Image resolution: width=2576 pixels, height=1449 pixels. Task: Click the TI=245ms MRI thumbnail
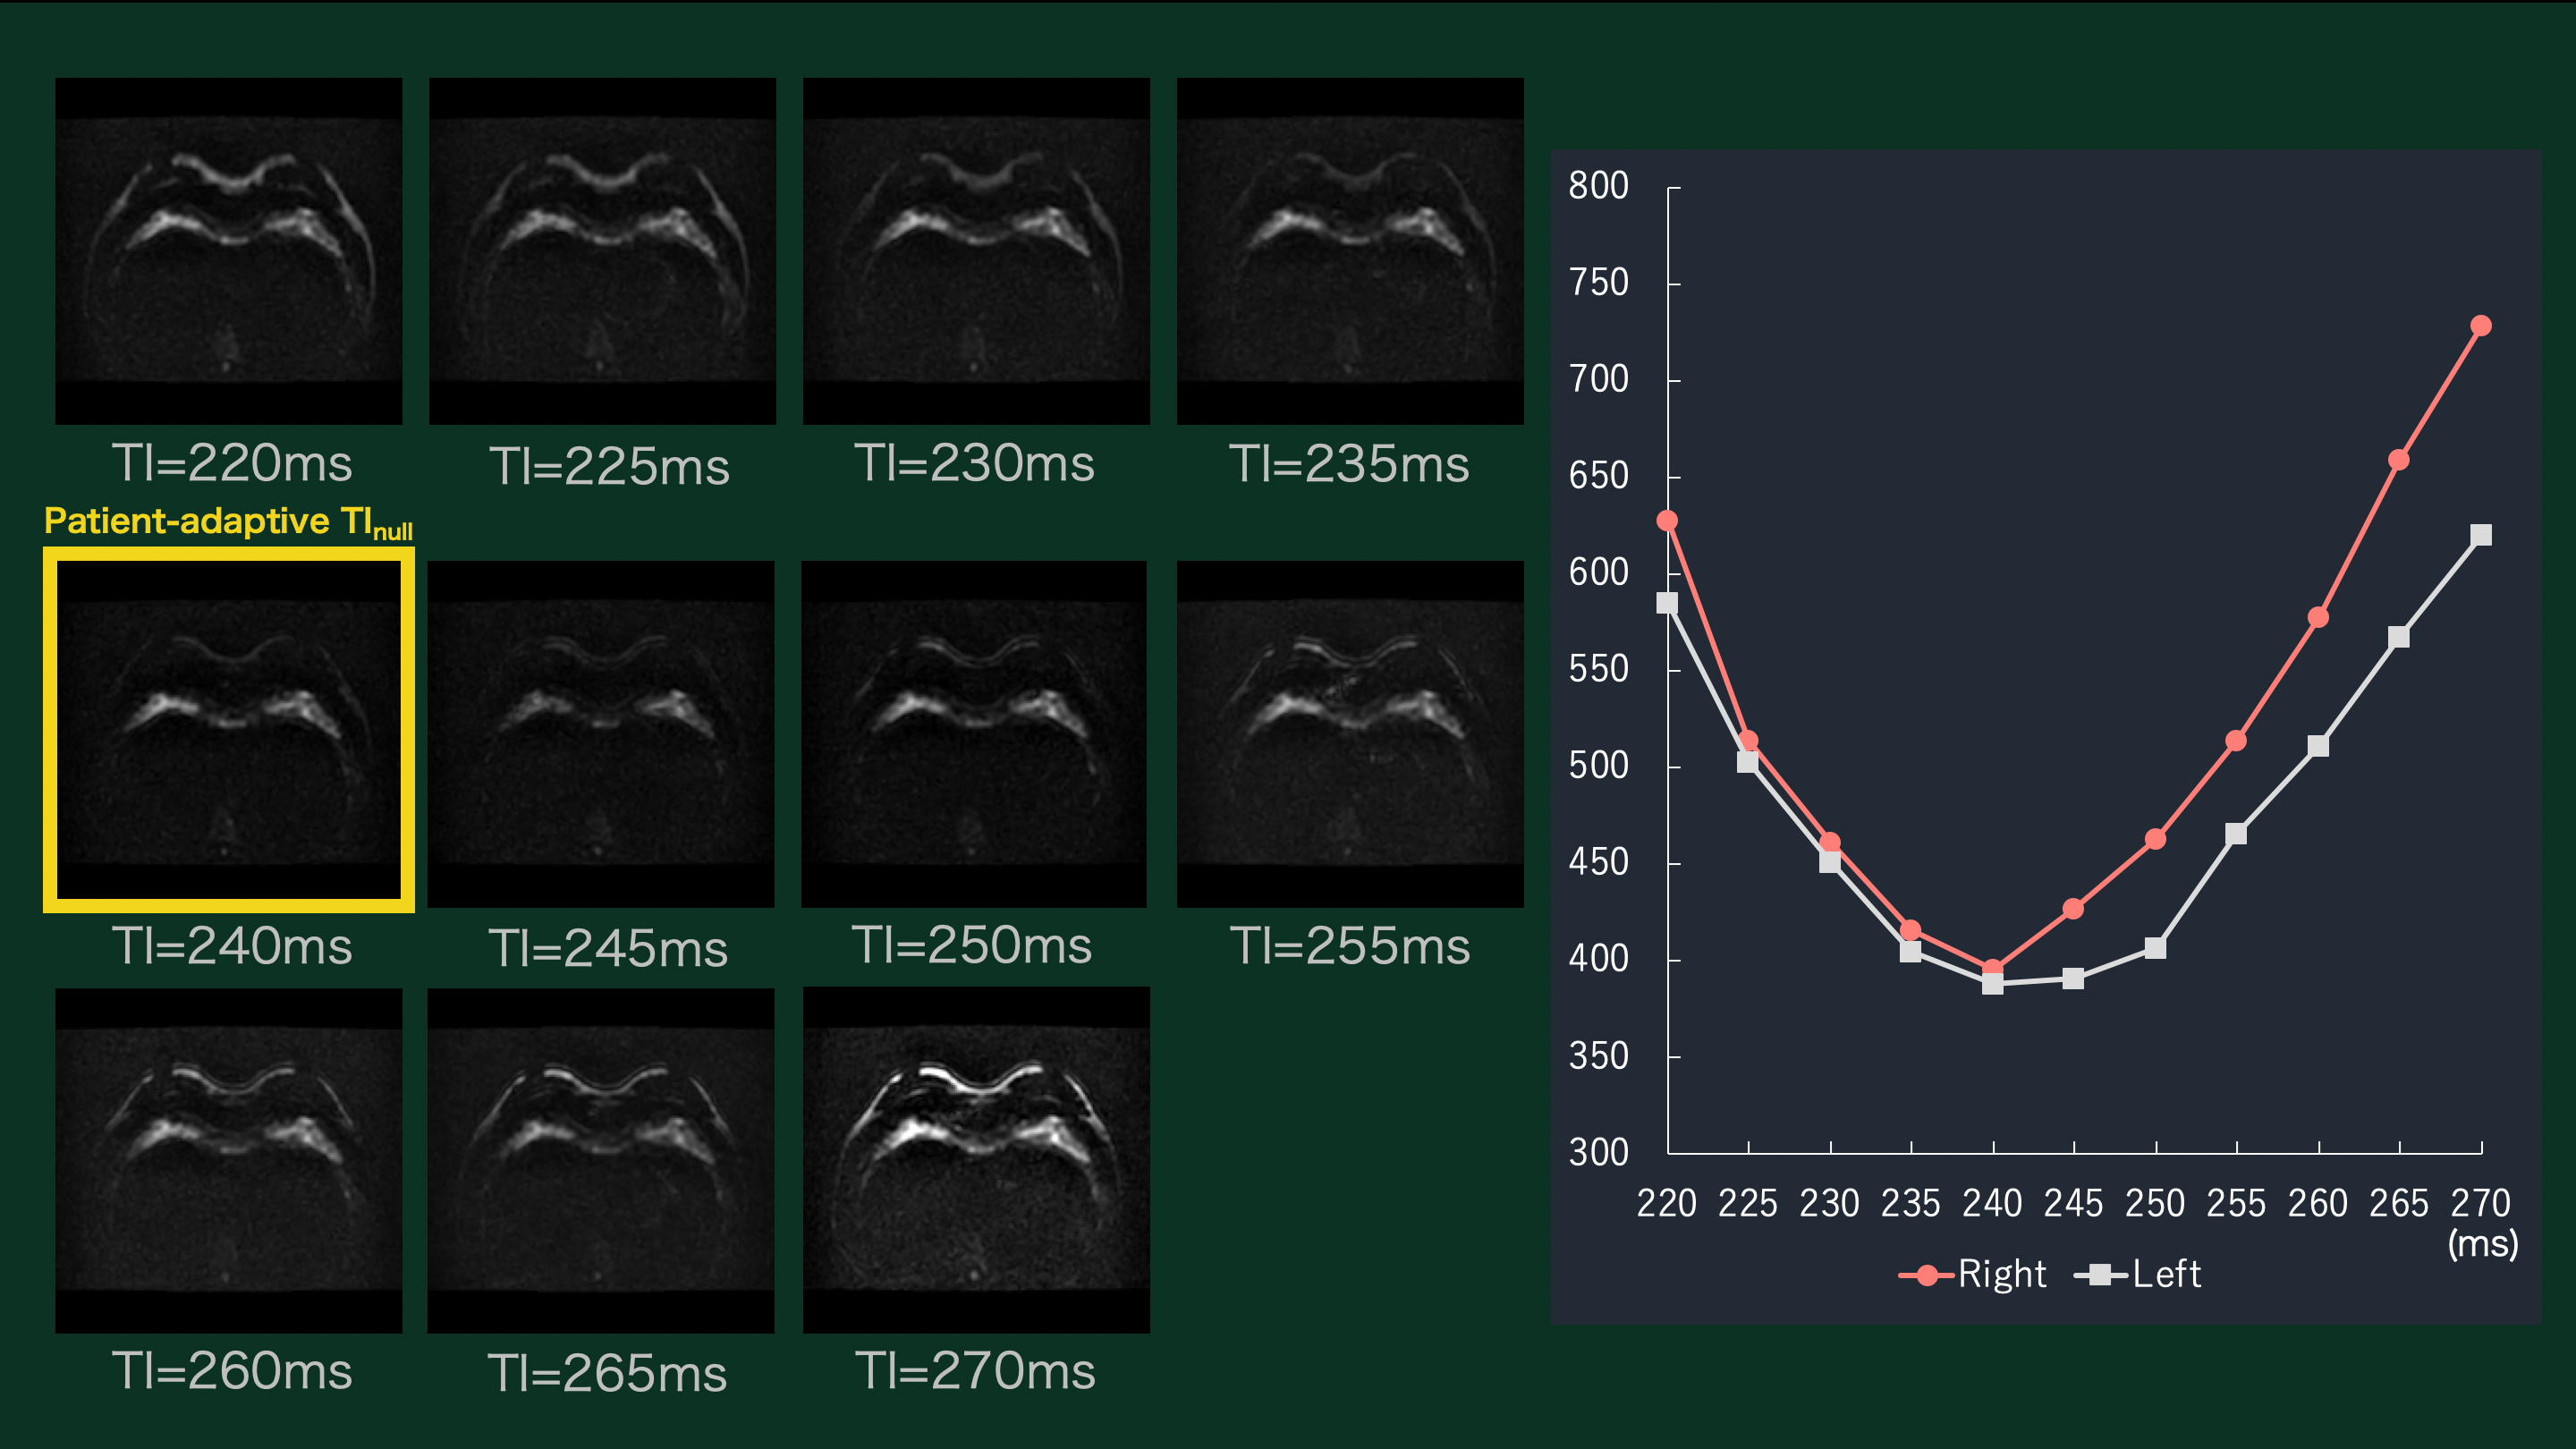(x=601, y=734)
